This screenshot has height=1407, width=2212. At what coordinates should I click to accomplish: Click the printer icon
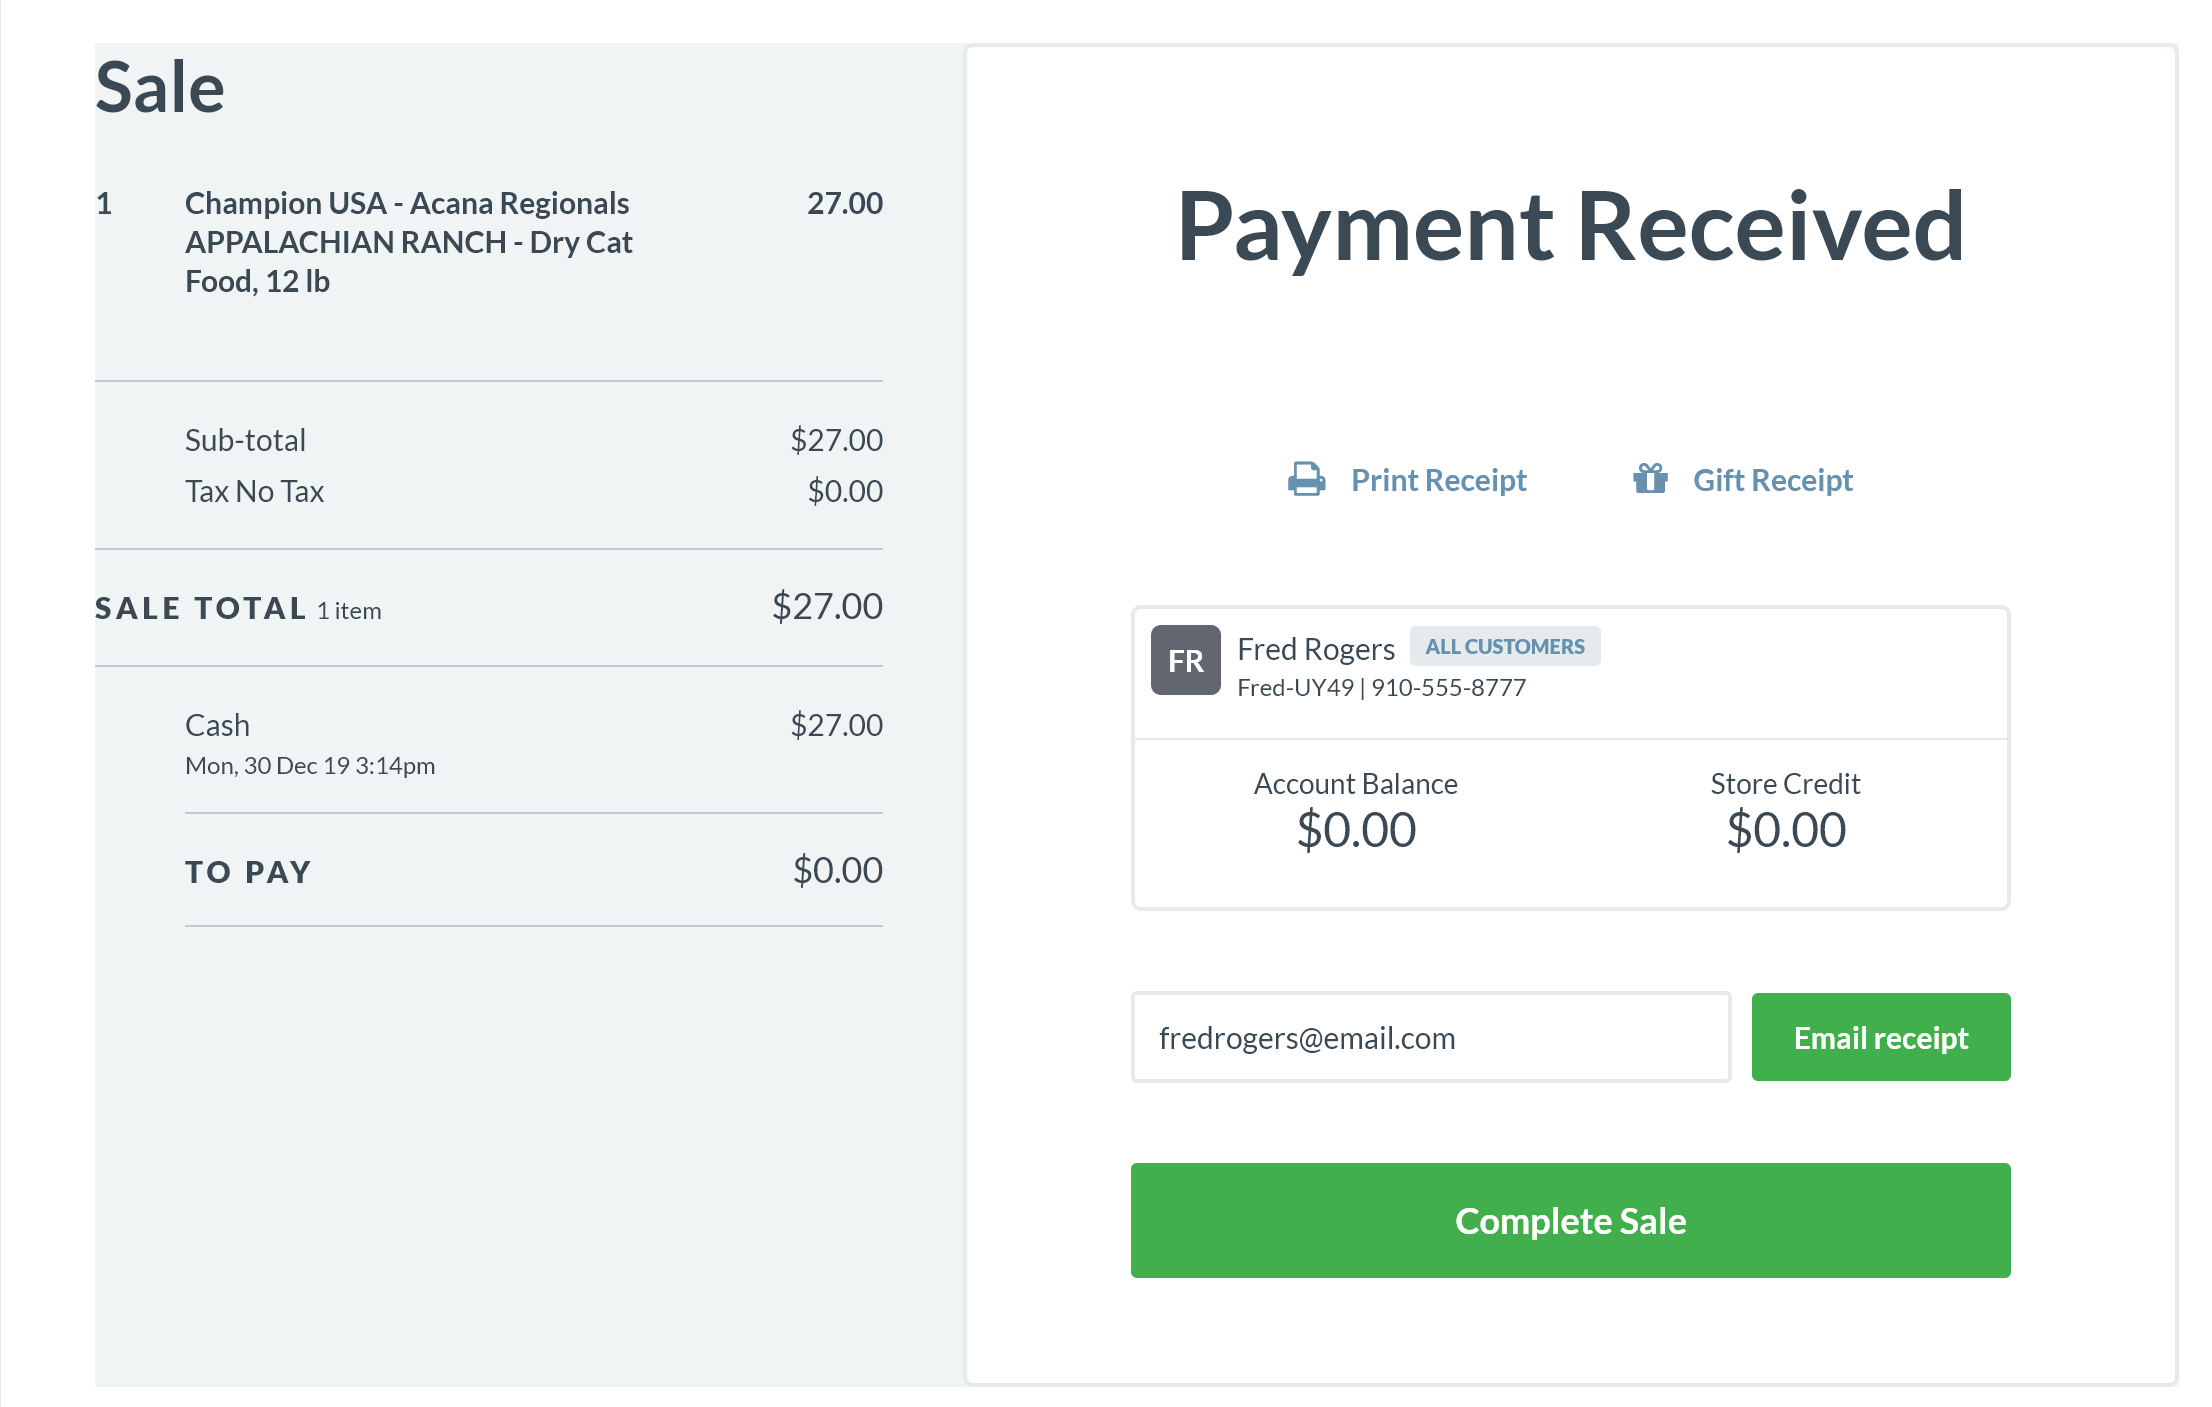1306,480
